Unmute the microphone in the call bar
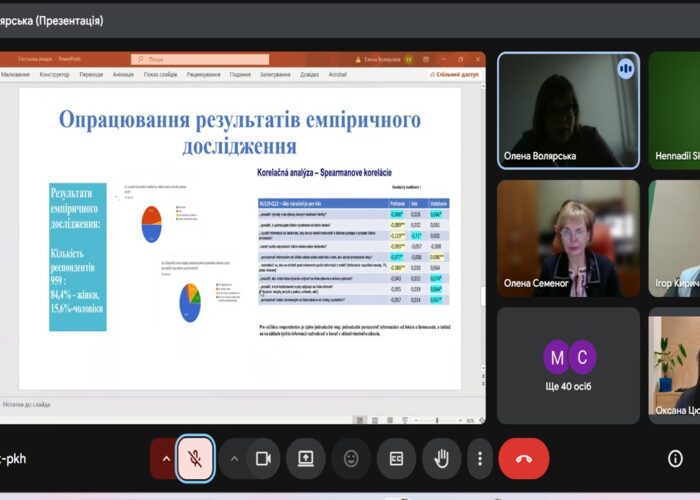 [x=195, y=459]
